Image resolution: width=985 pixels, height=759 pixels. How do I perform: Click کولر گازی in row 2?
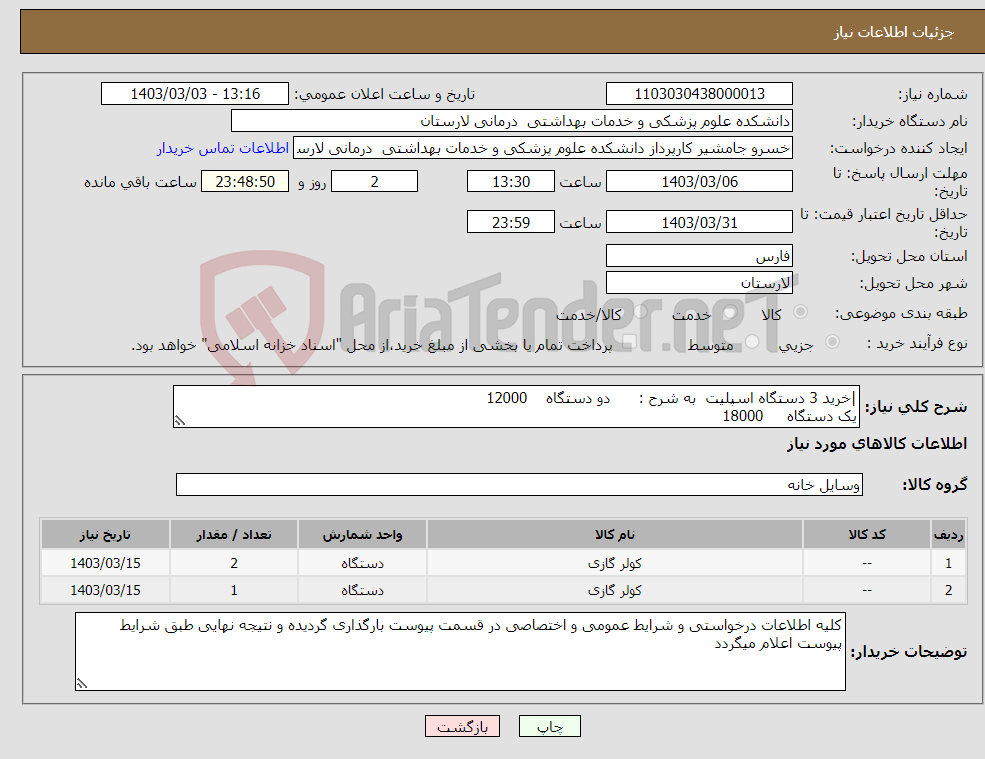tap(615, 591)
